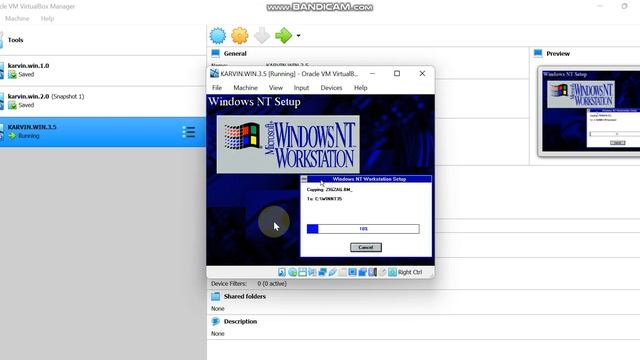
Task: Click the USB devices status icon
Action: tap(332, 272)
